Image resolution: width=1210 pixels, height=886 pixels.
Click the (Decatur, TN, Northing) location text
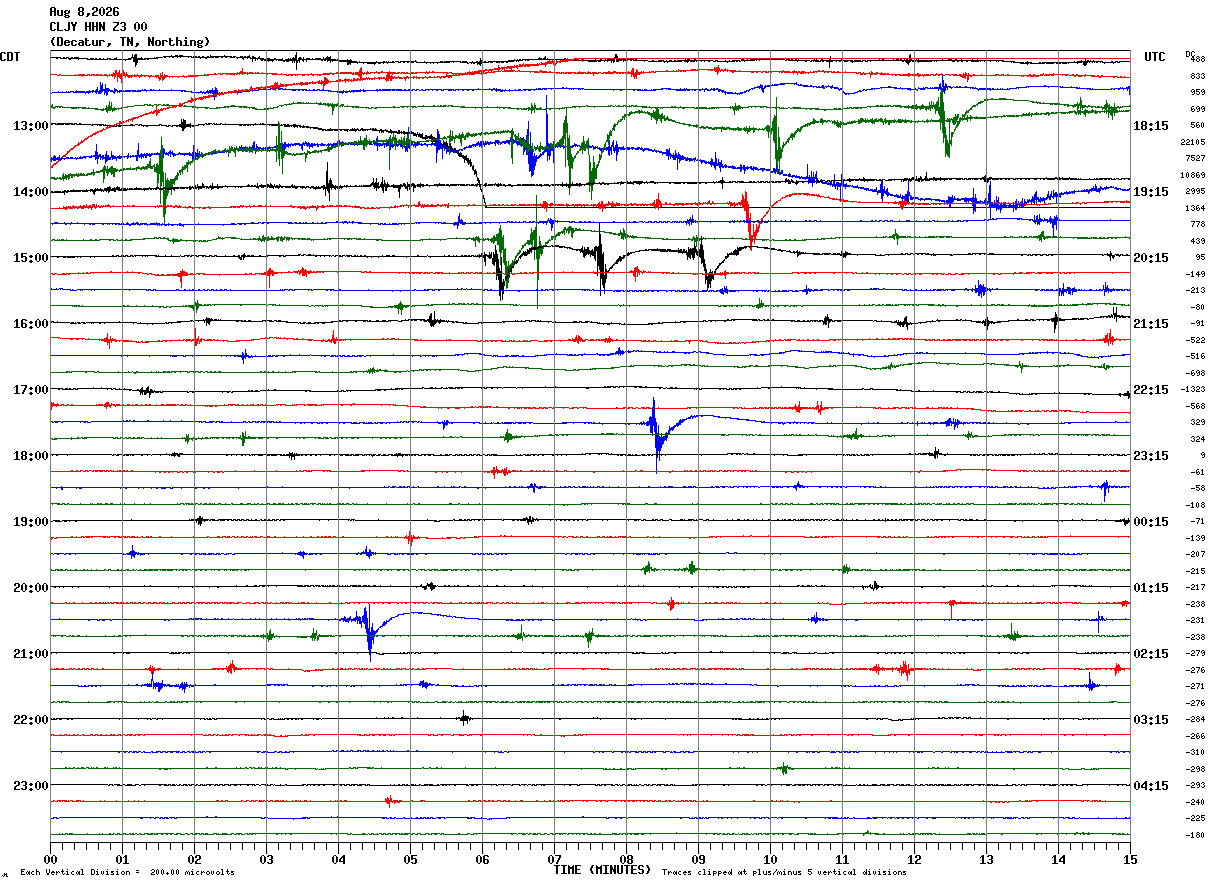click(130, 42)
